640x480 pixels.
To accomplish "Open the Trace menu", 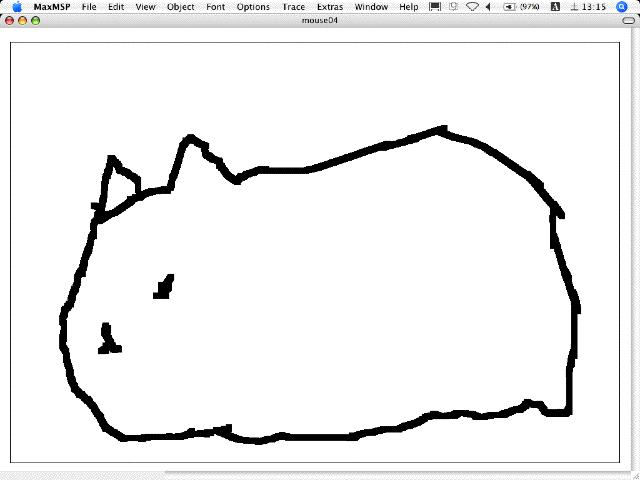I will coord(293,7).
